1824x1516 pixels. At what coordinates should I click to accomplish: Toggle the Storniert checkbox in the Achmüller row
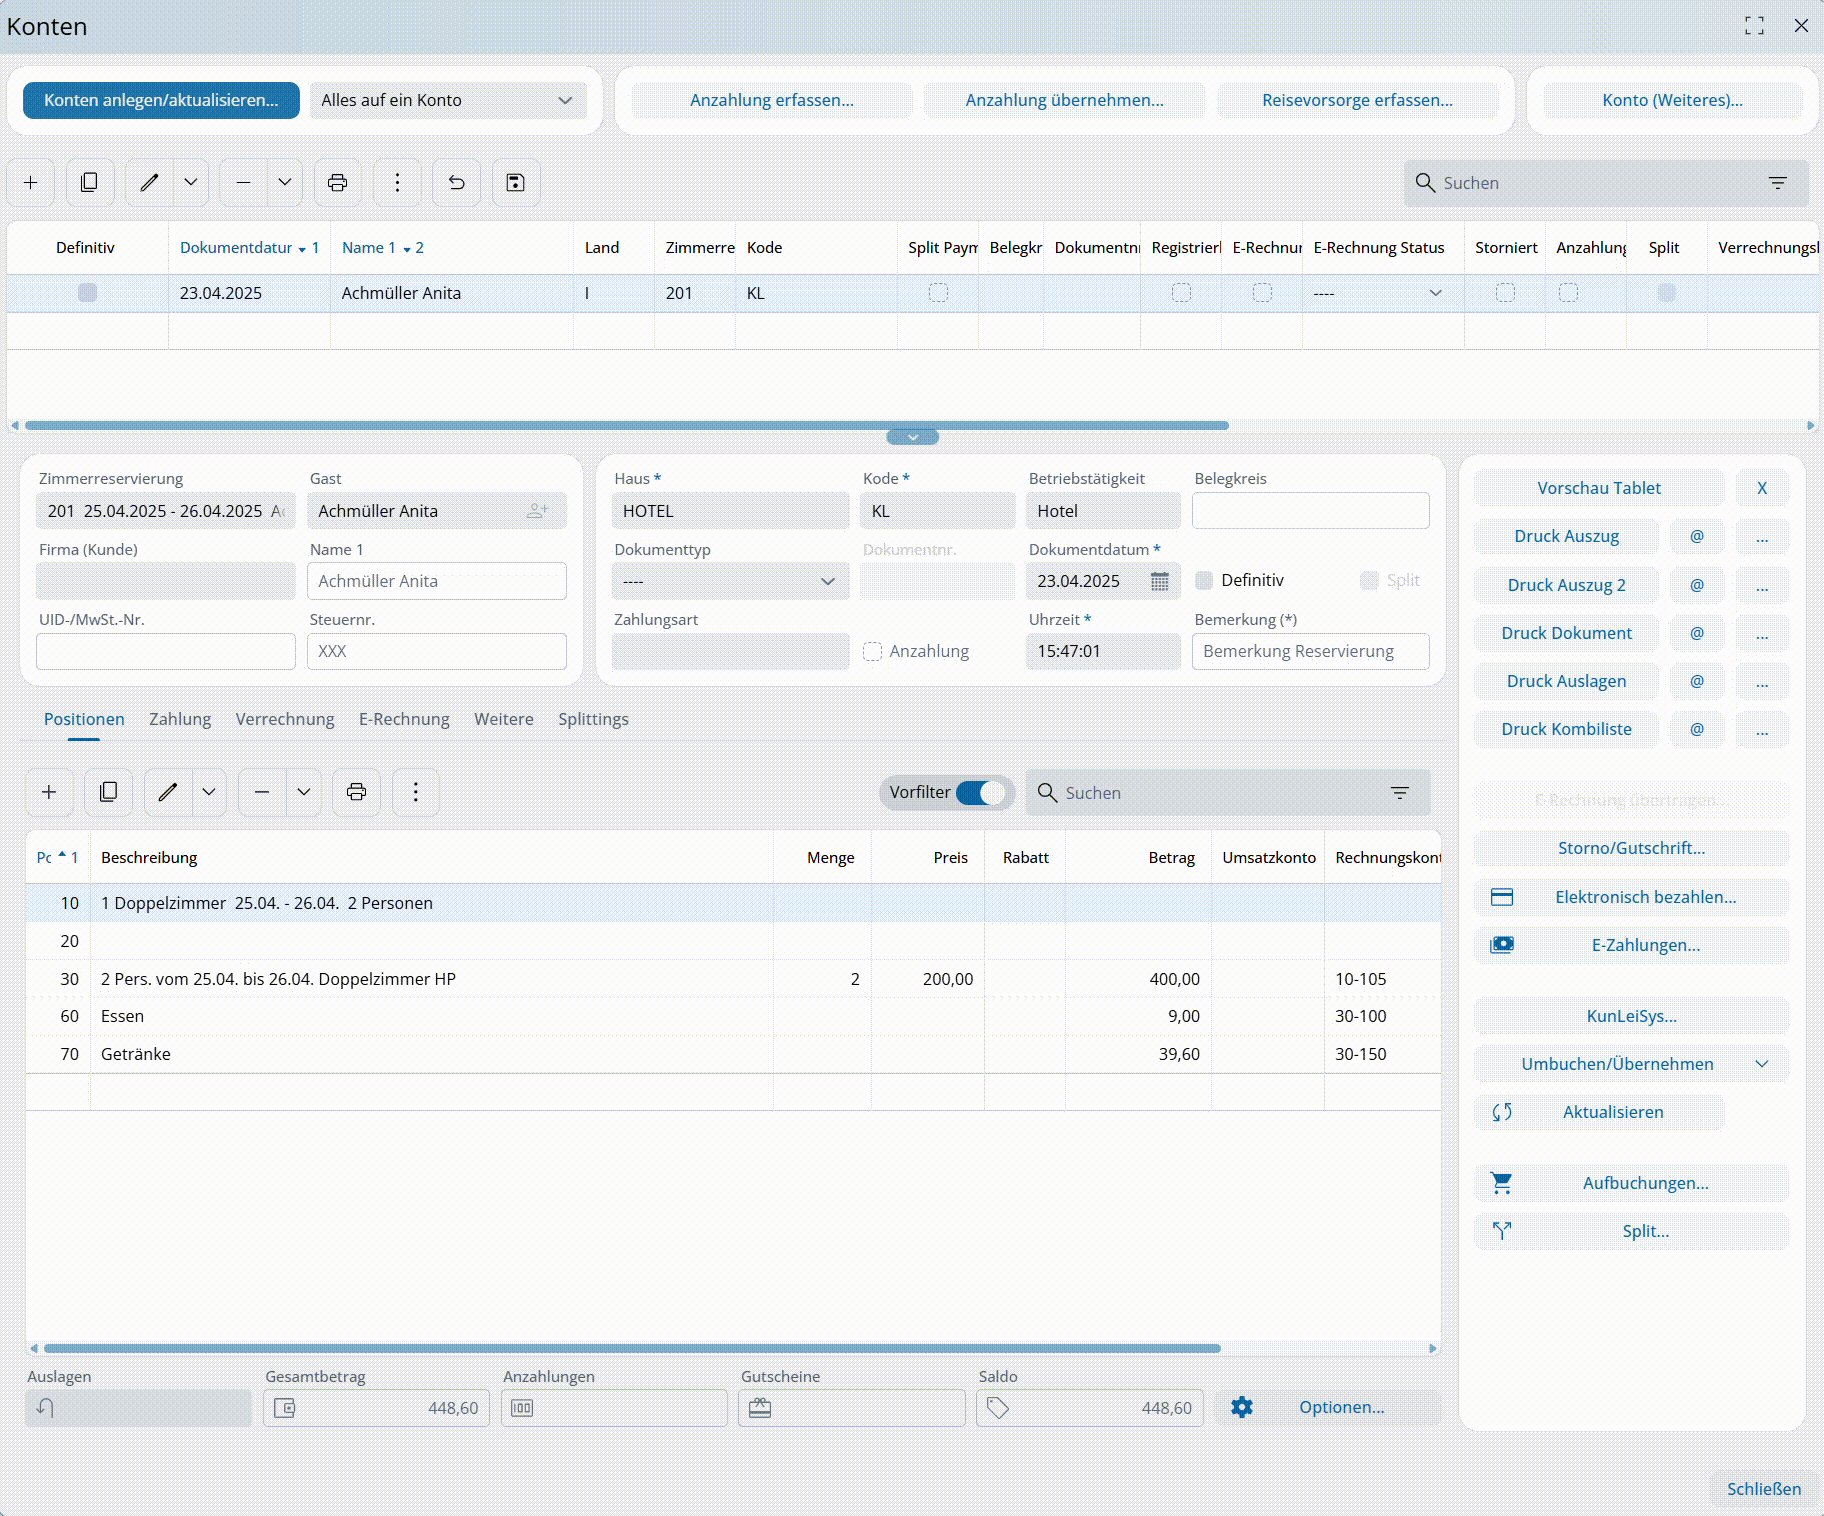click(1505, 293)
